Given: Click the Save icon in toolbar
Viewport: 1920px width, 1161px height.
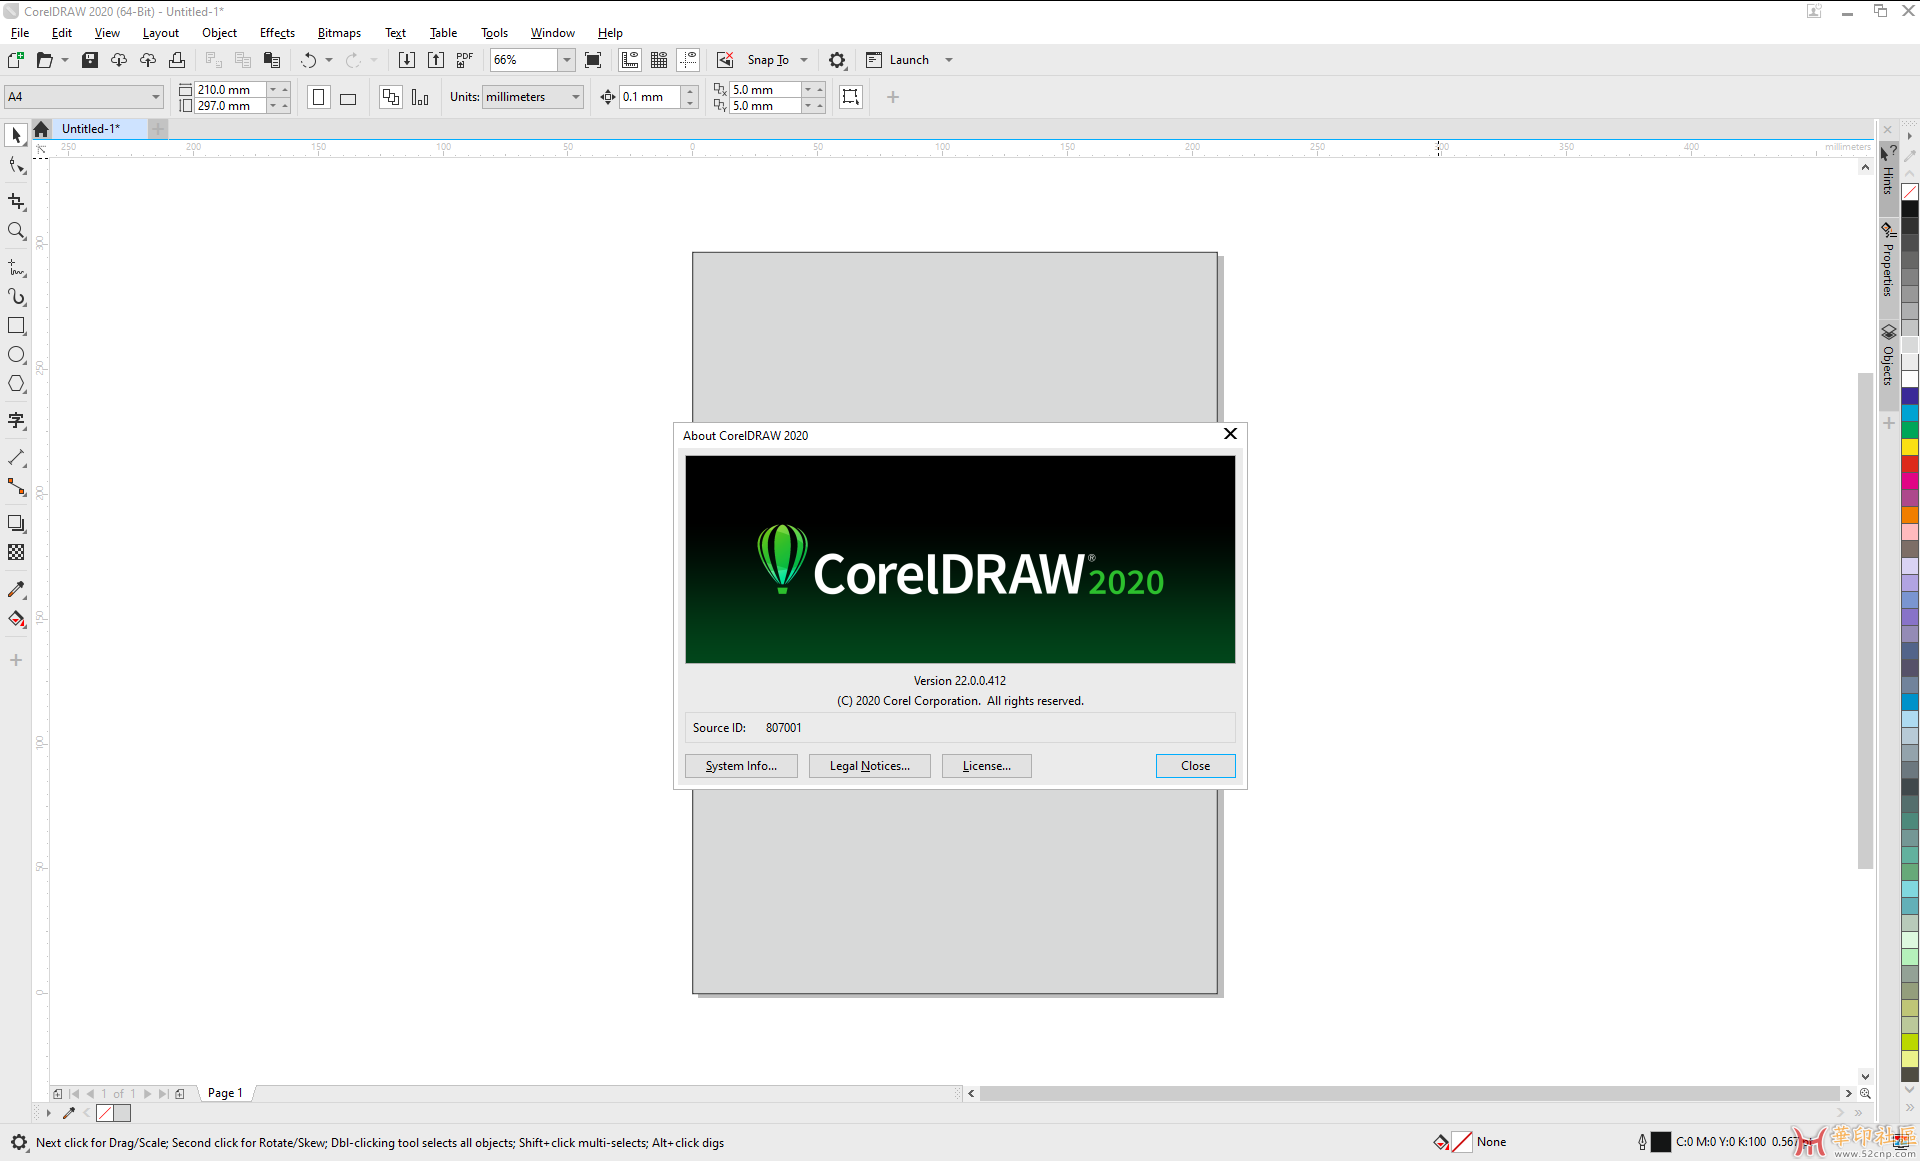Looking at the screenshot, I should pyautogui.click(x=90, y=60).
